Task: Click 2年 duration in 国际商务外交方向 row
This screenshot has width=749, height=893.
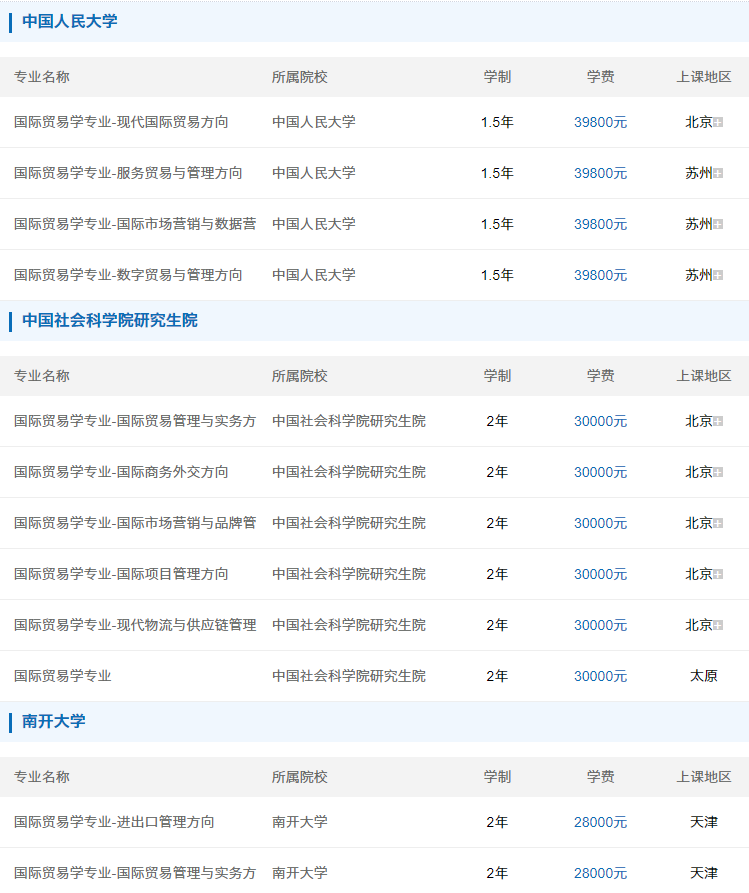Action: click(x=497, y=472)
